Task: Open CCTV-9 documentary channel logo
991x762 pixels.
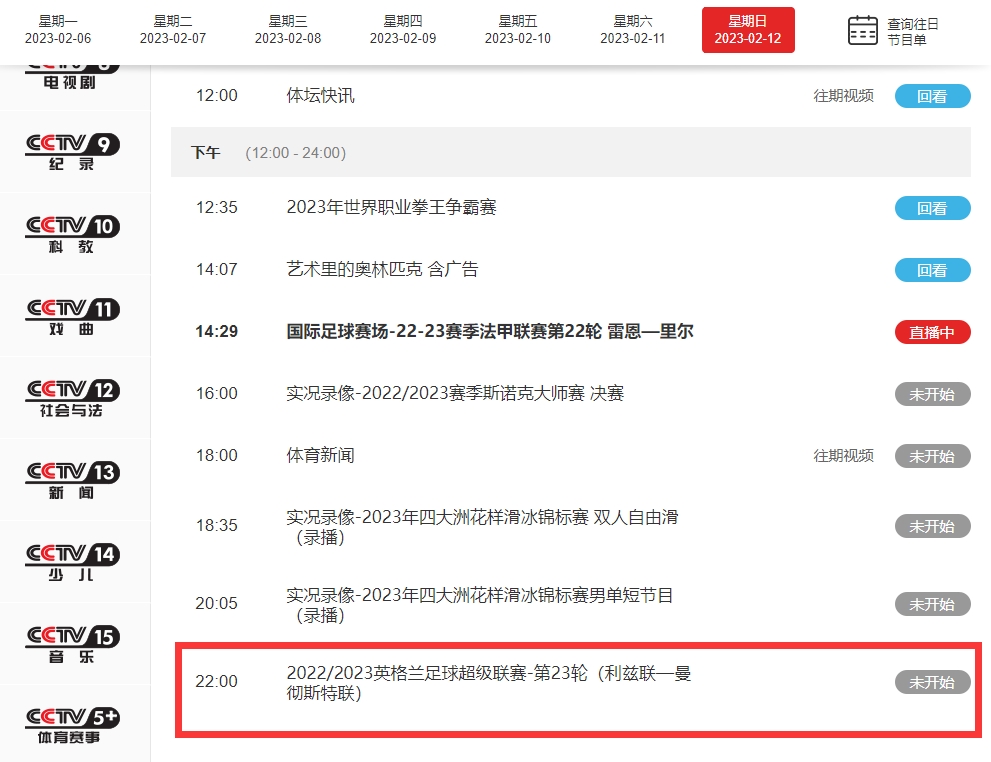Action: [73, 152]
